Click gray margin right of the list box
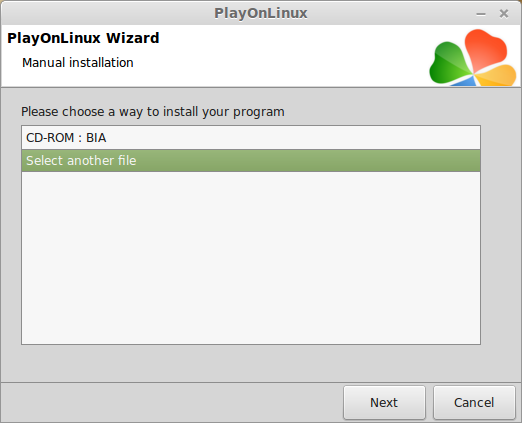This screenshot has width=522, height=423. [x=501, y=235]
